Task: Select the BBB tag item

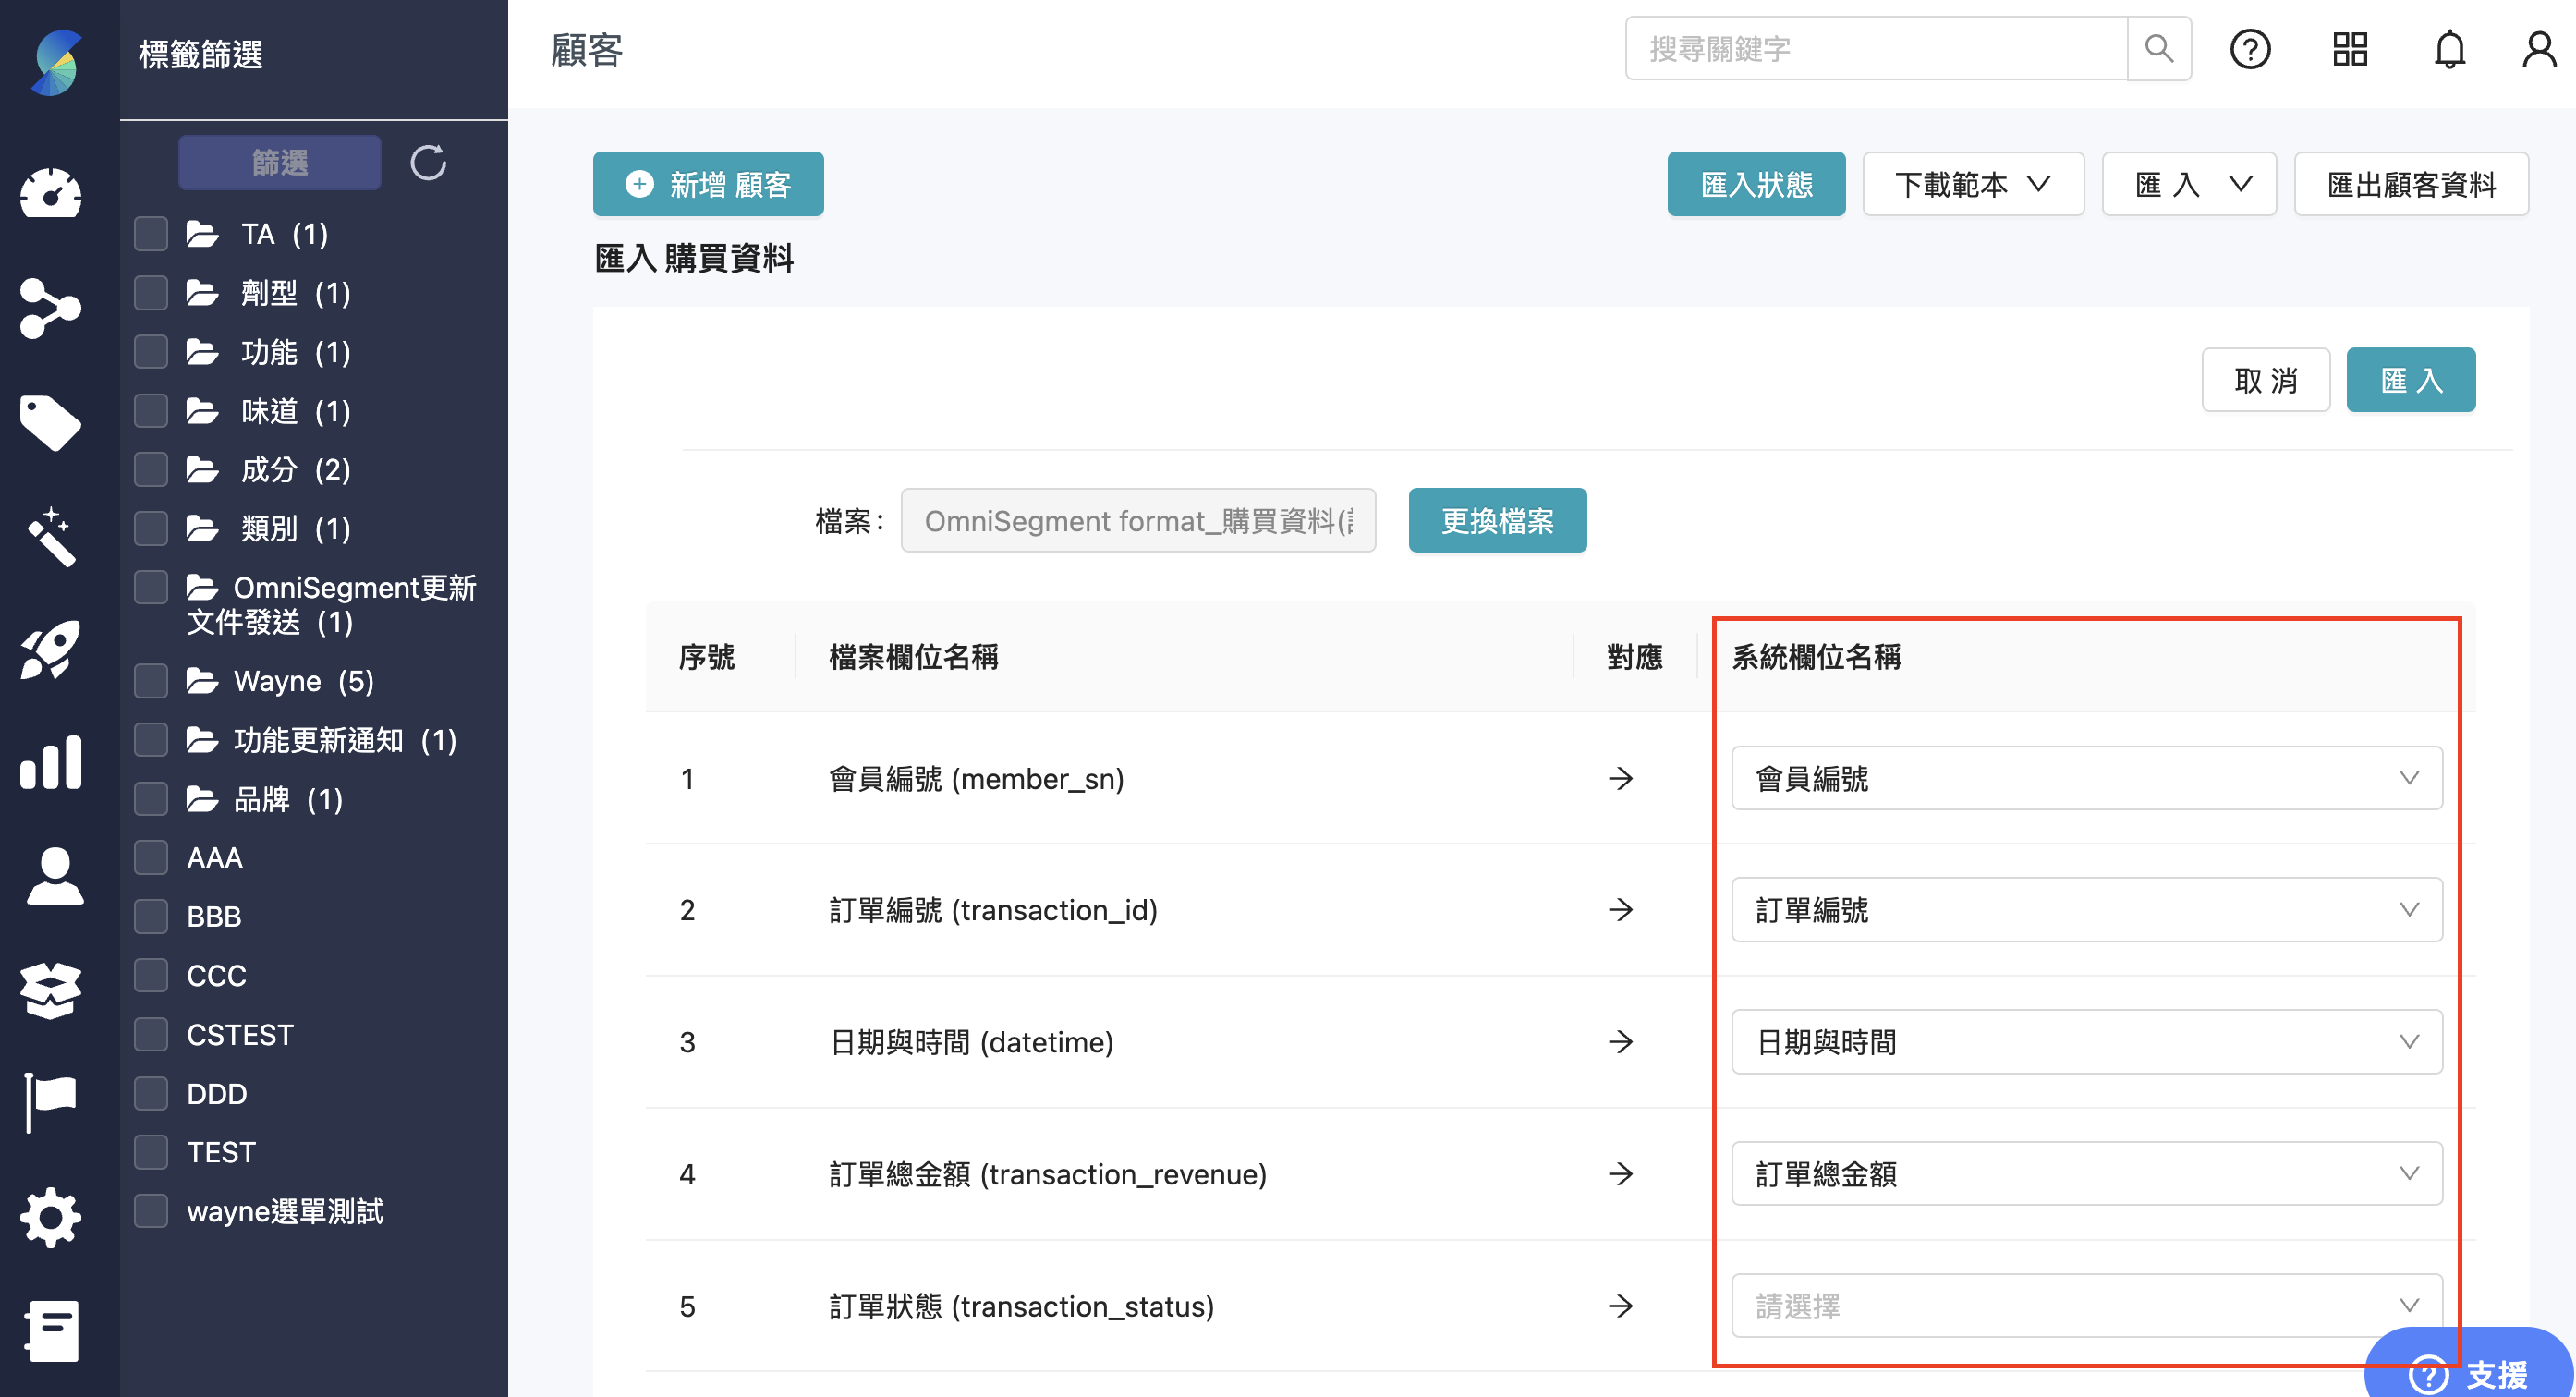Action: 214,916
